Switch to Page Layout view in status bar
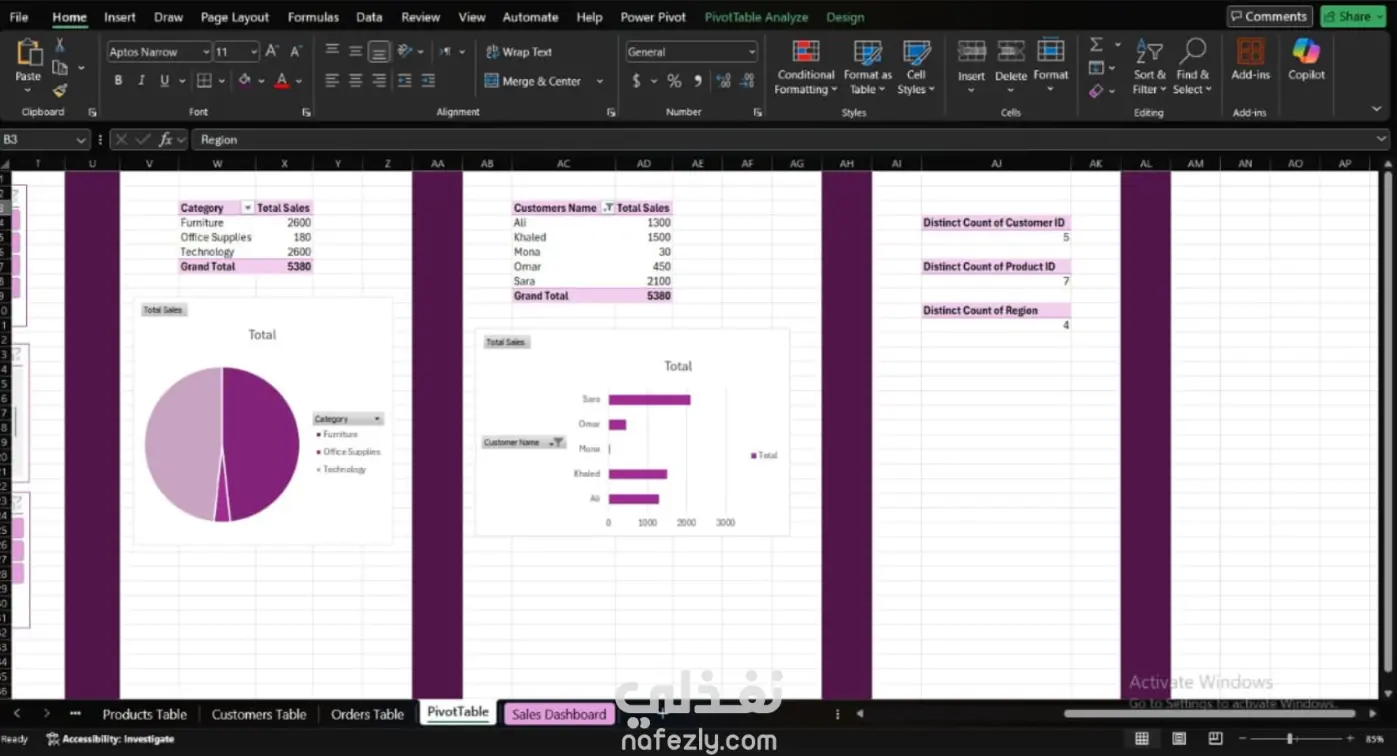1397x756 pixels. coord(1179,739)
